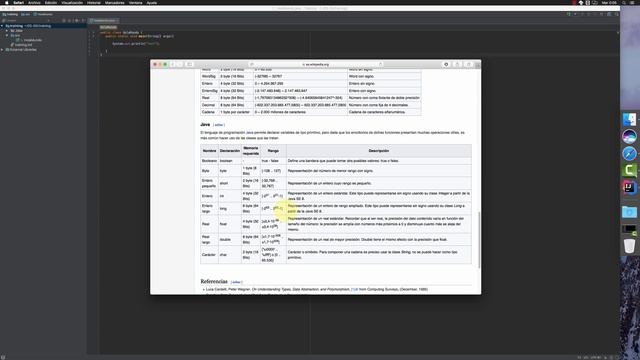Follow the 'Java' link in the paragraph

click(x=249, y=133)
